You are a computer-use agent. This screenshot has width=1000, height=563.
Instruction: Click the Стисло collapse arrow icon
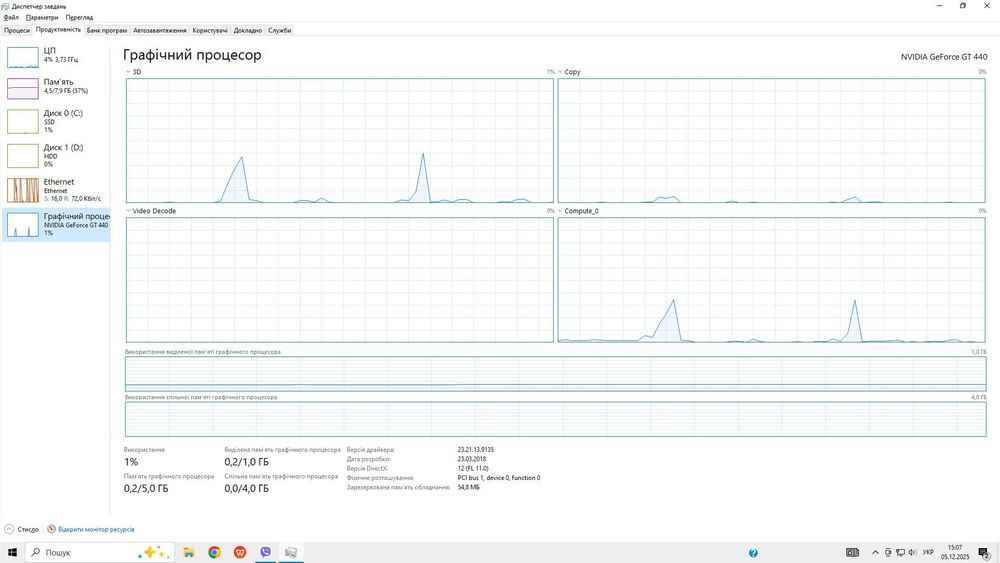click(9, 529)
